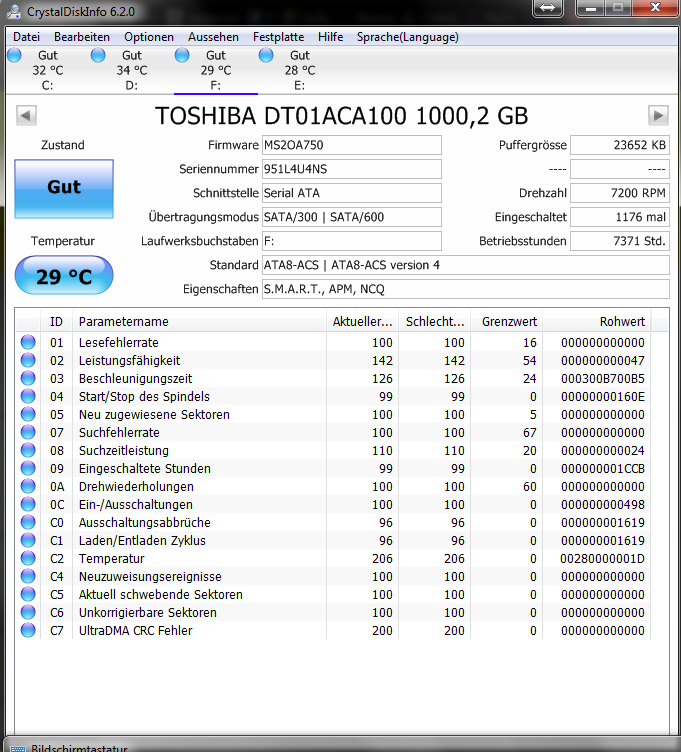Click status orb of Lesefehlerrate row
This screenshot has width=681, height=752.
(28, 342)
